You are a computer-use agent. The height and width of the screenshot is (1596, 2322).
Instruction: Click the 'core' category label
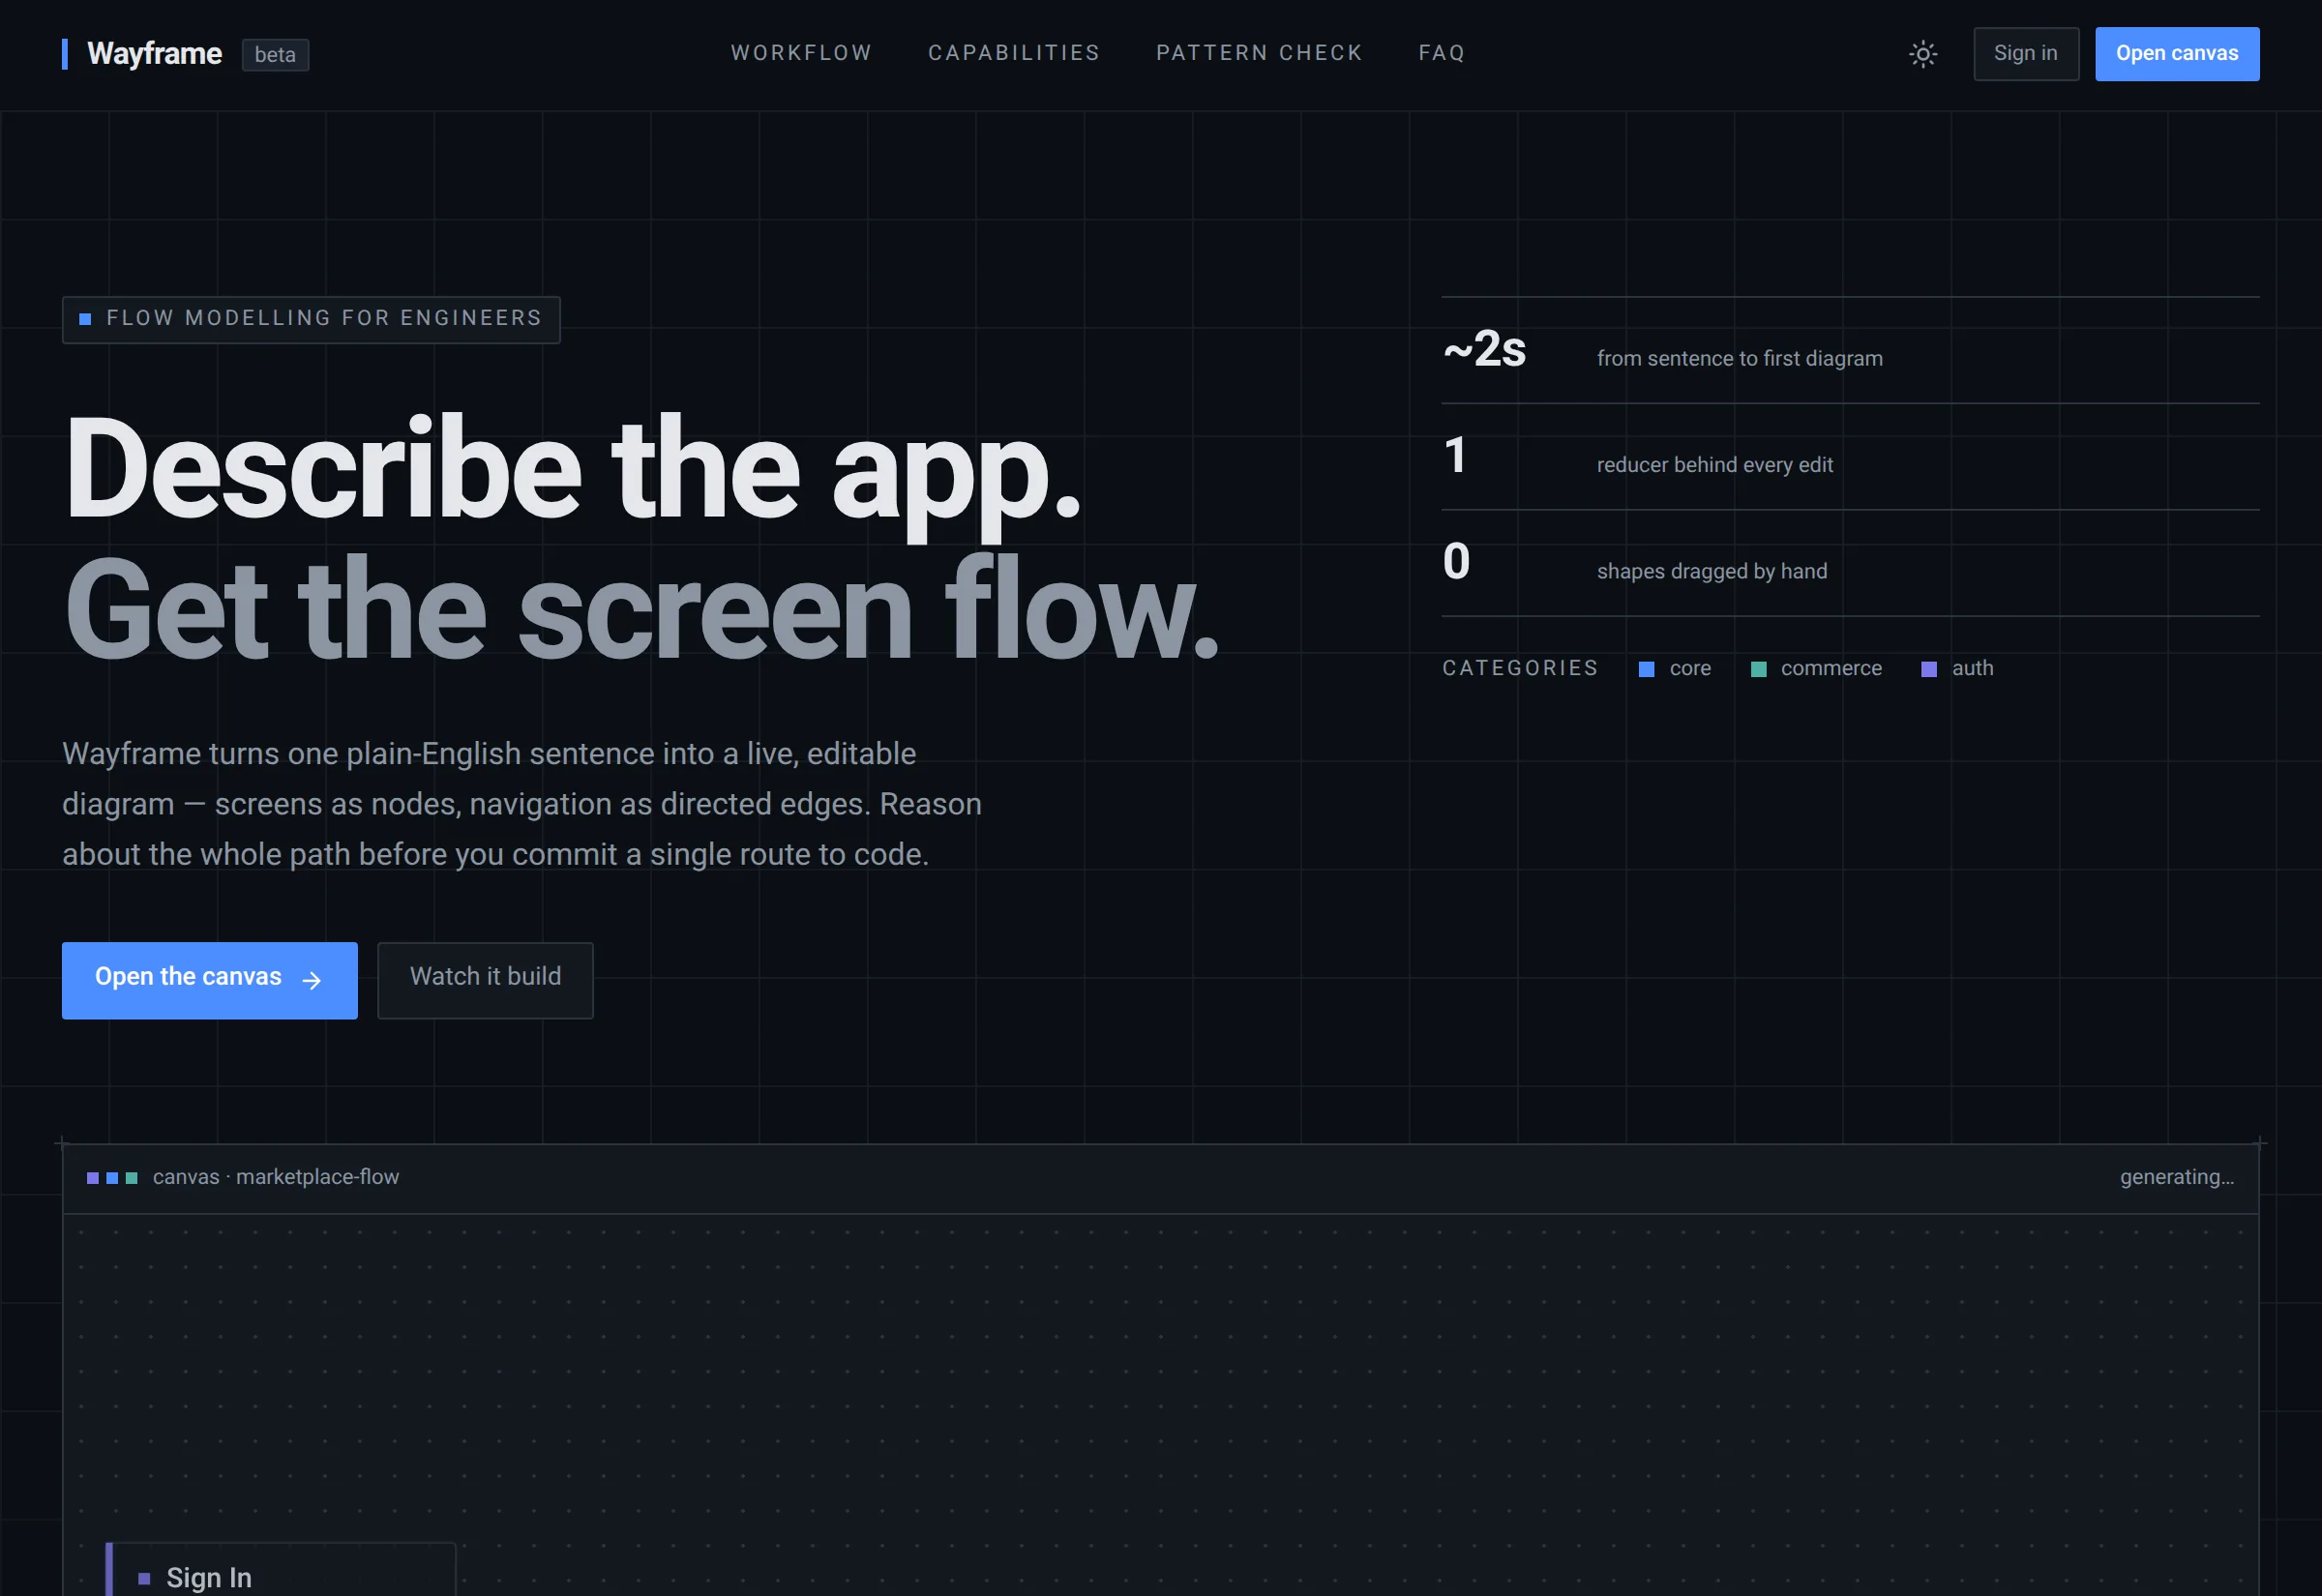click(1690, 668)
